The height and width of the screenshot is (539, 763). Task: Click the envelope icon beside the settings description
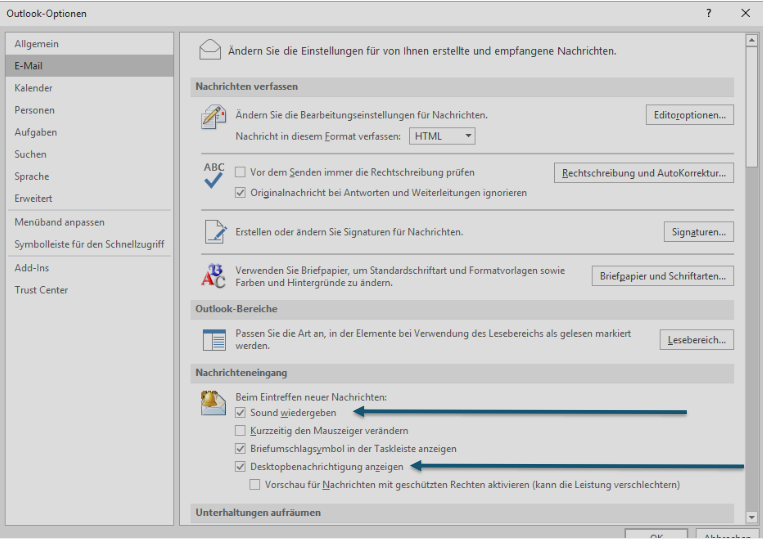[210, 50]
